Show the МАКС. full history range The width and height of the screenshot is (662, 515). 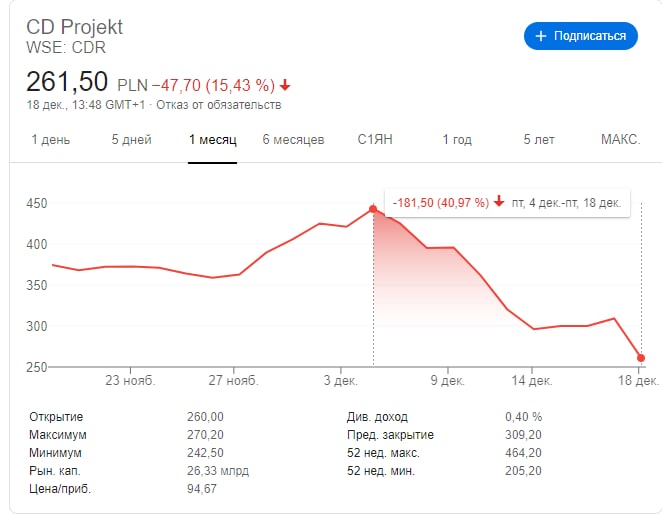click(620, 140)
